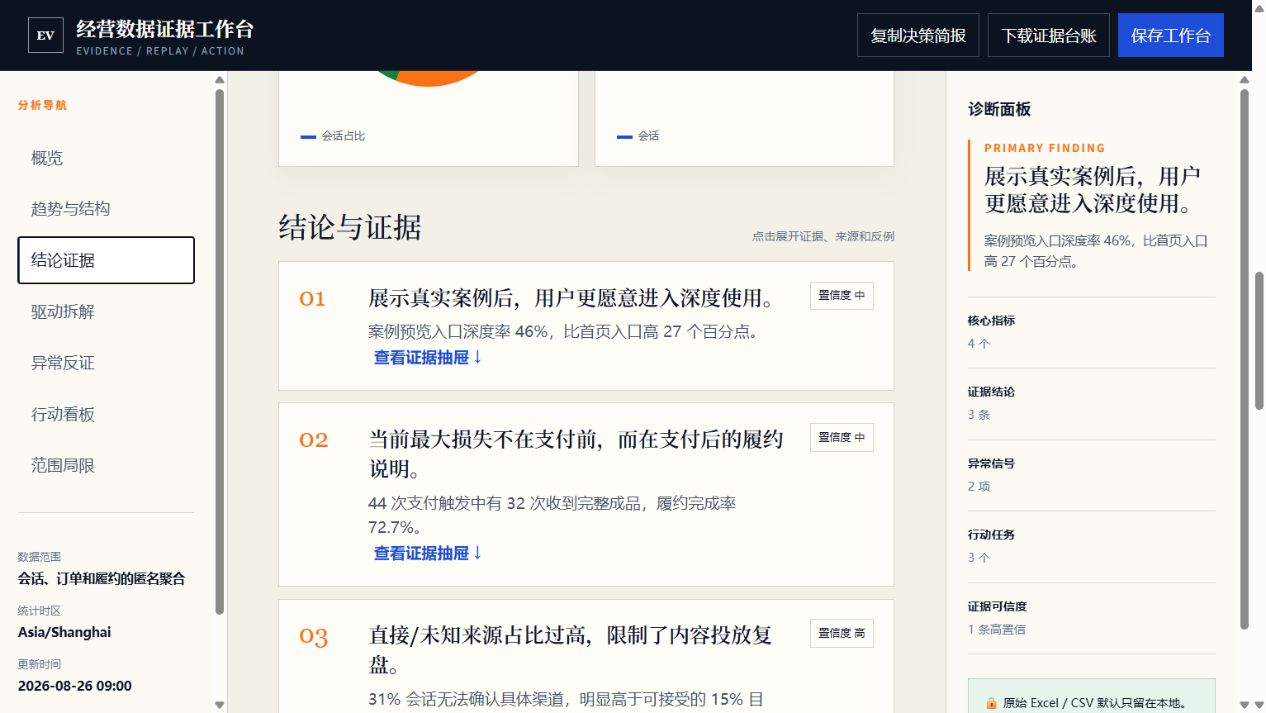Screen dimensions: 1266x713
Task: Click the 行动任务 3 个 row
Action: 1092,547
